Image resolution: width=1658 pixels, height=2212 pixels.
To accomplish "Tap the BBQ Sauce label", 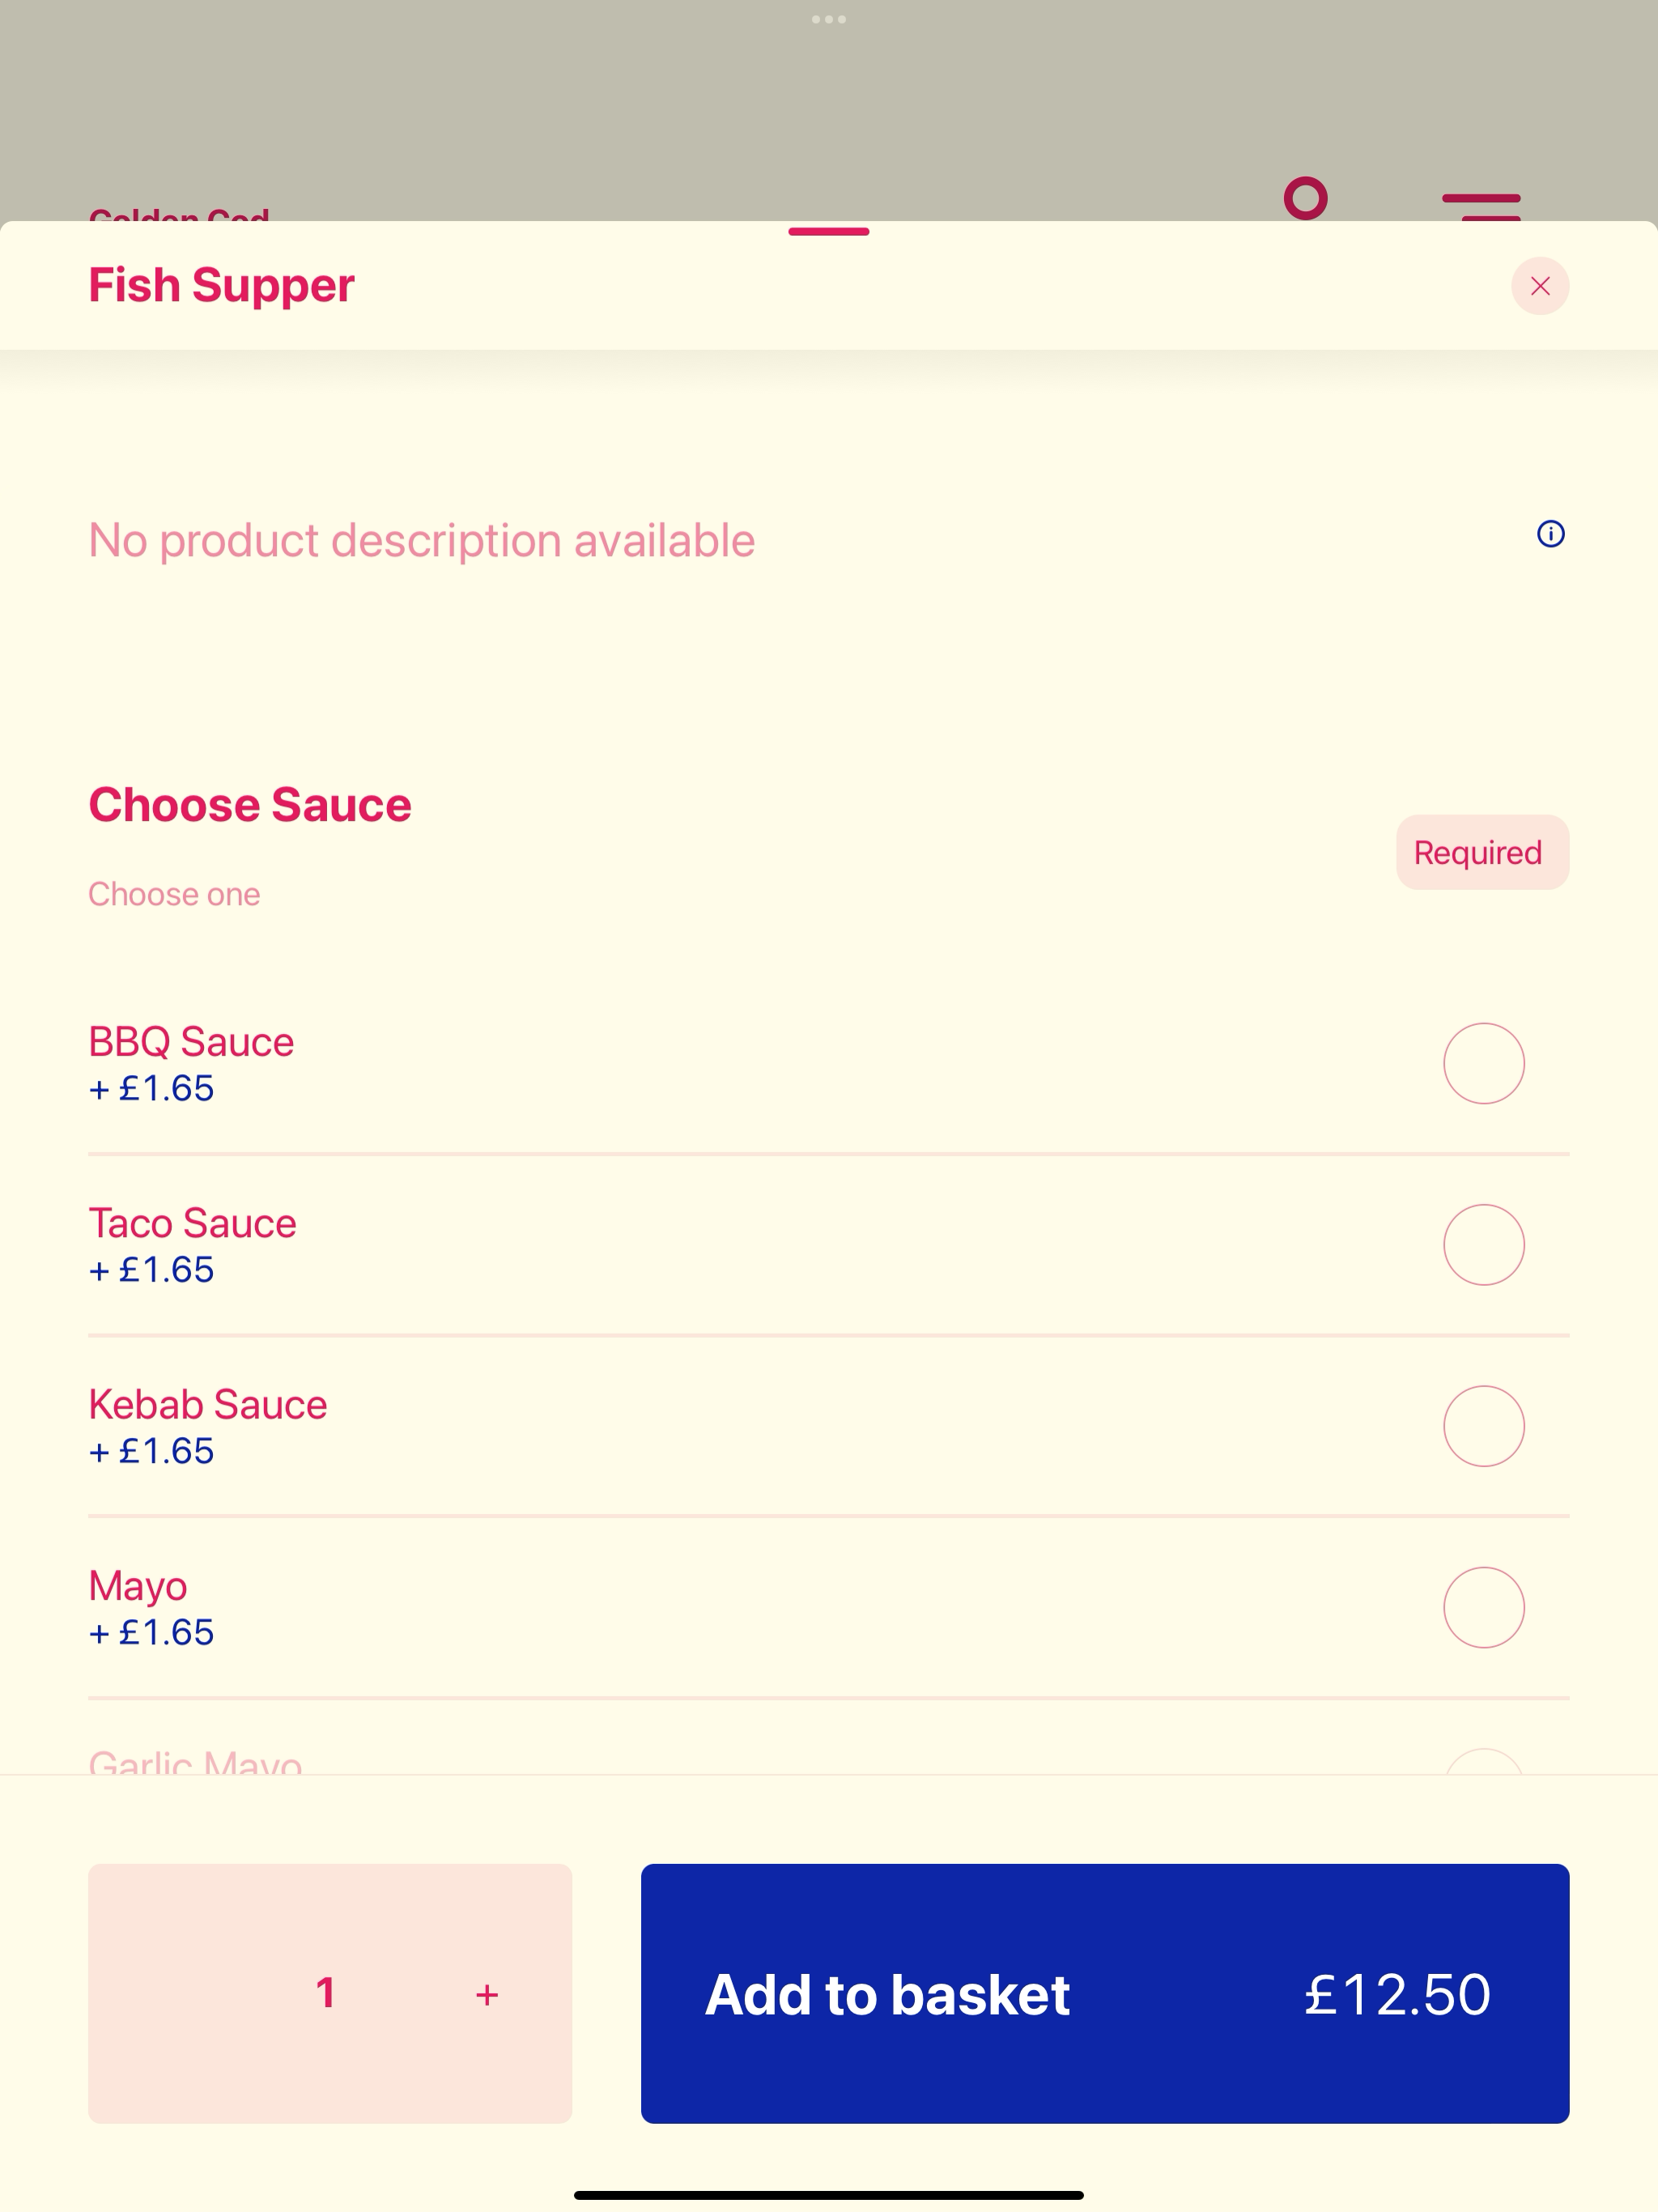I will (x=191, y=1042).
